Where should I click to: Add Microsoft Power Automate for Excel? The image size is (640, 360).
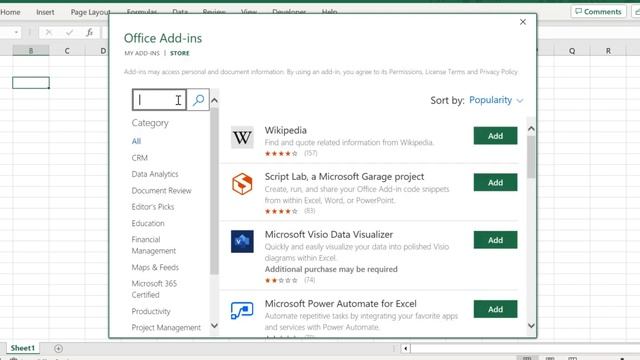point(495,309)
